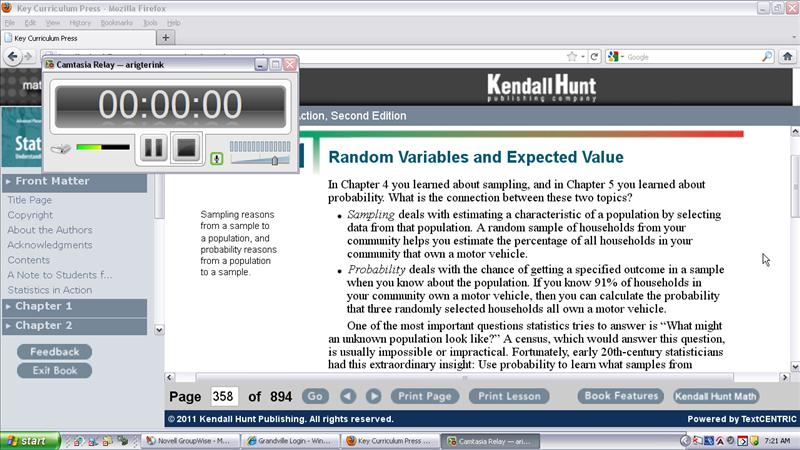Open the Contents link
The image size is (800, 450).
pos(29,260)
